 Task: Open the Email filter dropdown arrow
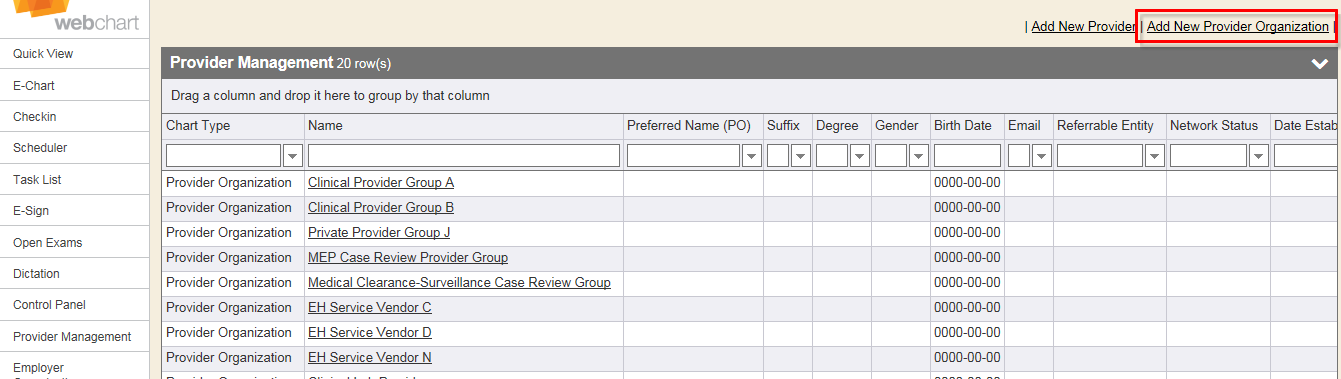coord(1041,155)
